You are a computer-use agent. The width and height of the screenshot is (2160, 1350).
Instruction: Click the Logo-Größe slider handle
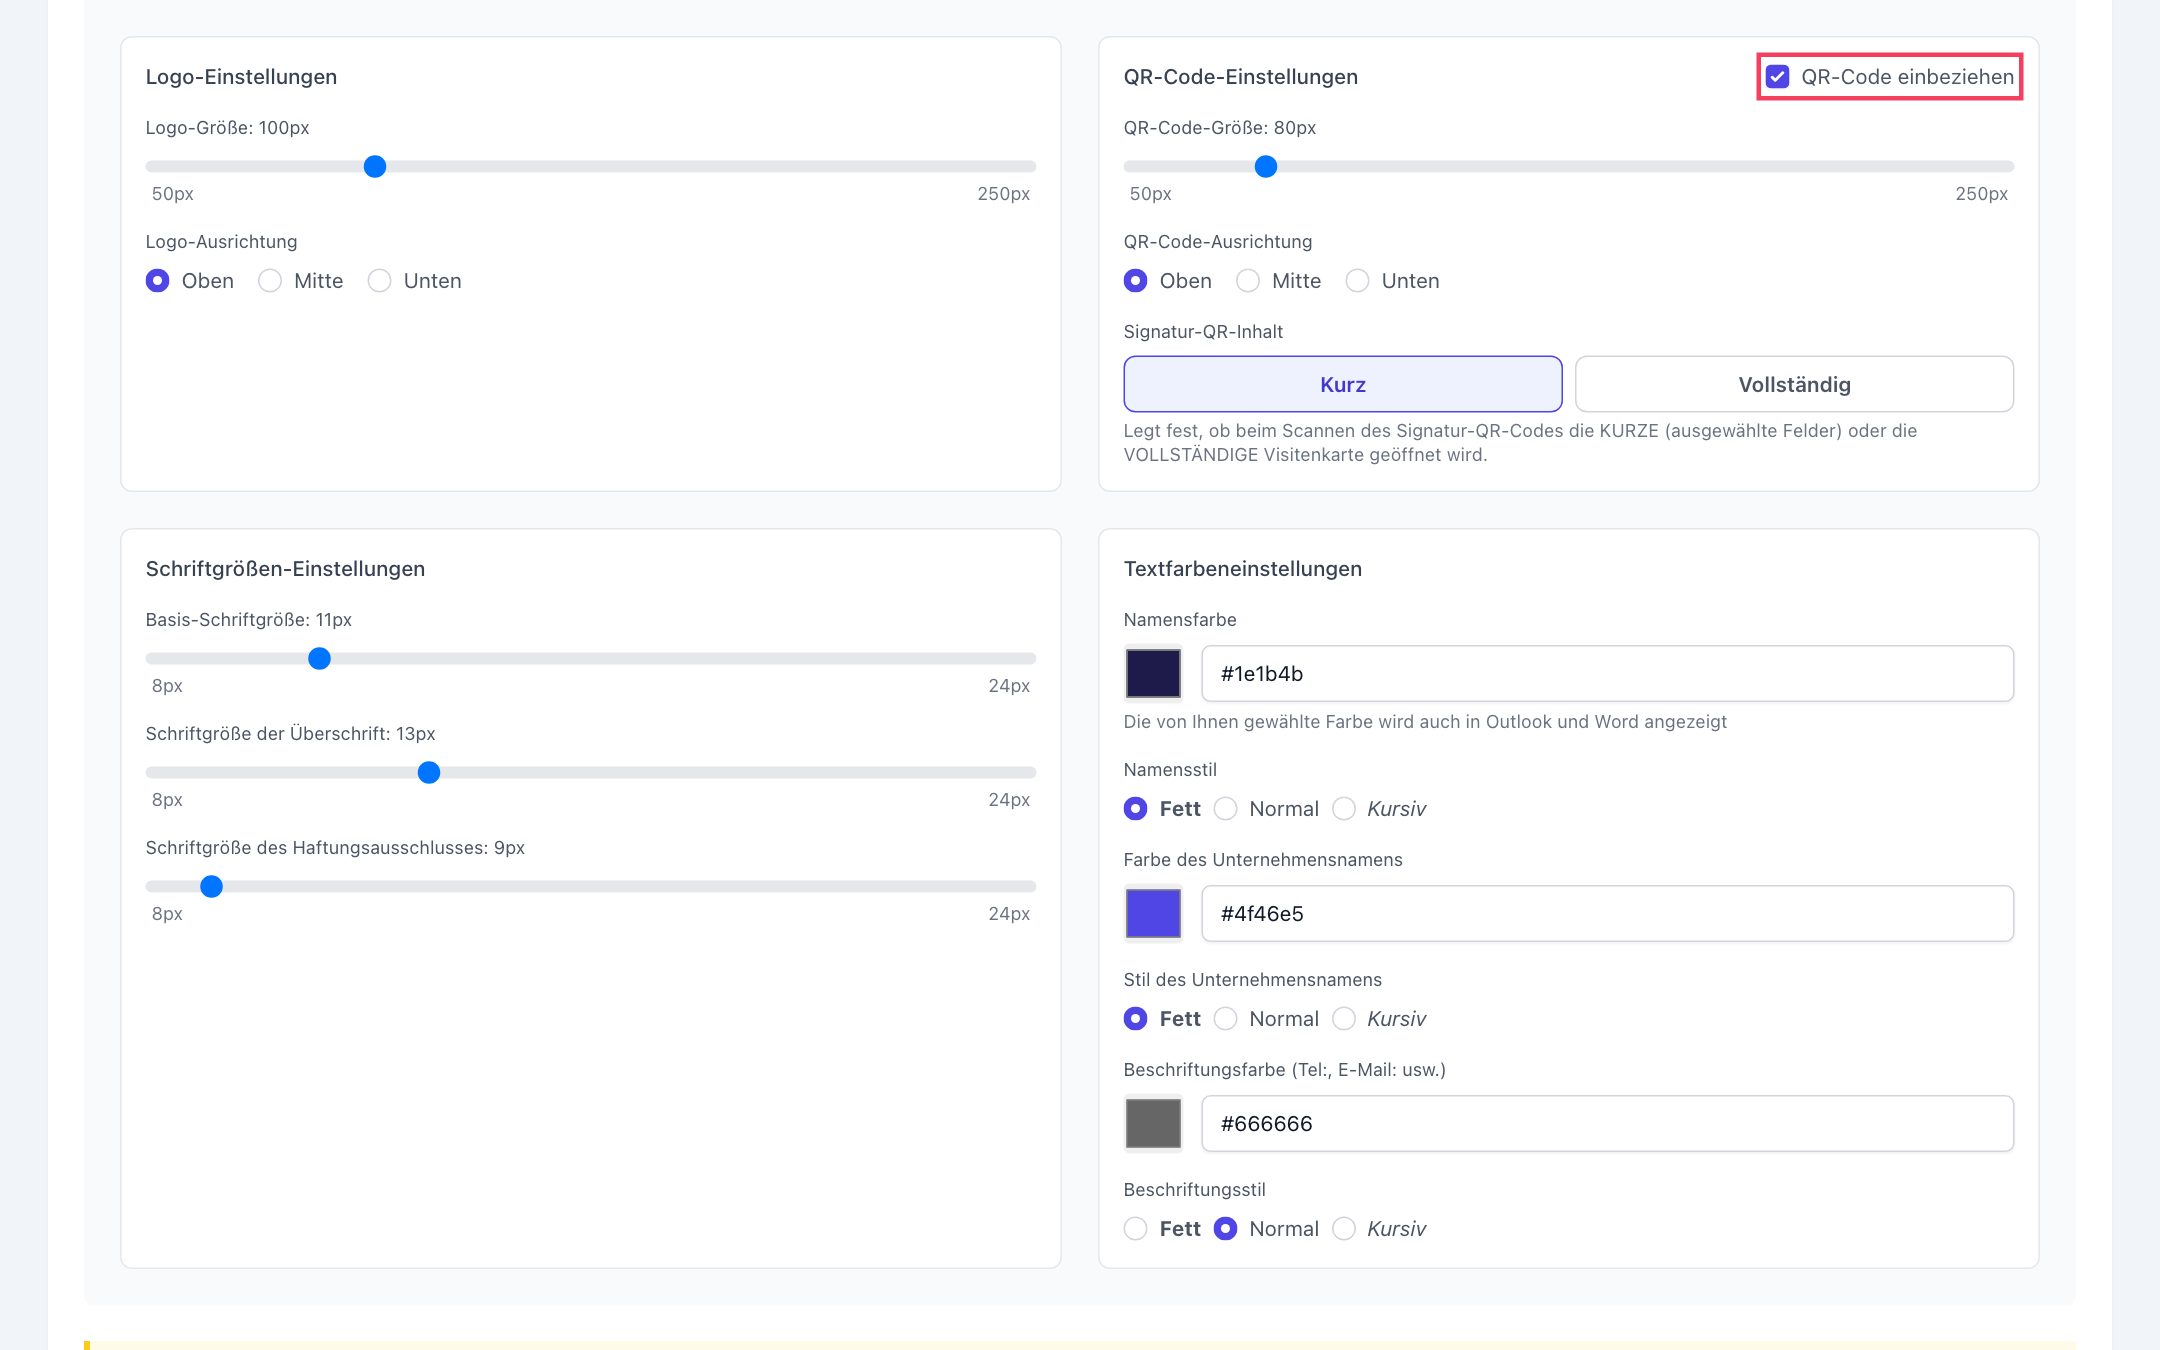click(x=375, y=167)
